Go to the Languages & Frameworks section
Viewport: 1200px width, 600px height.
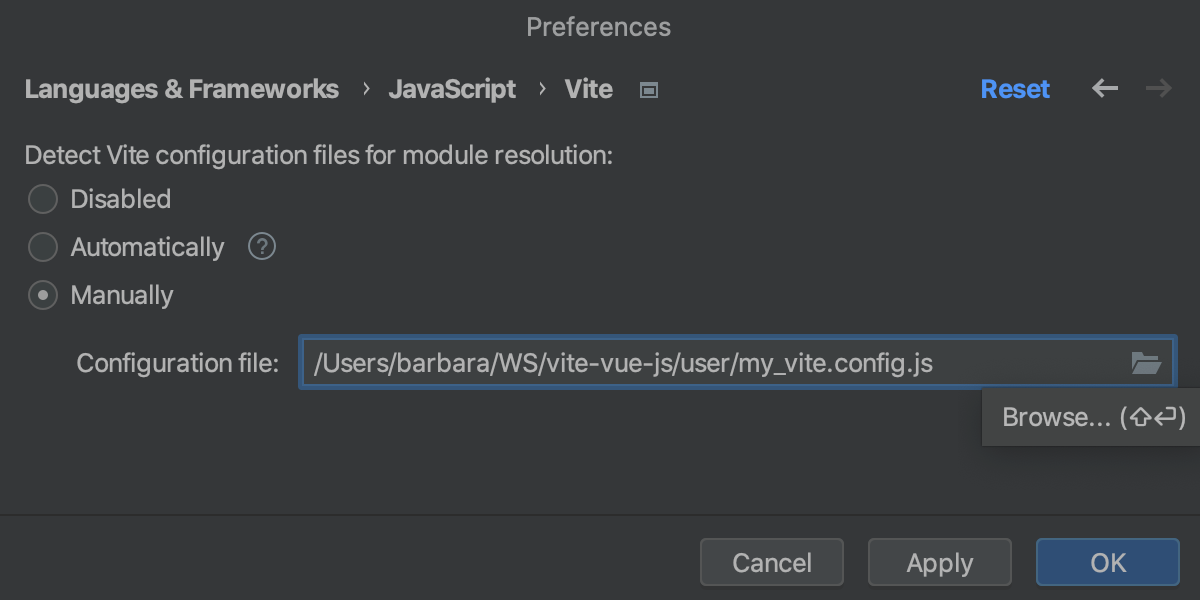tap(181, 89)
